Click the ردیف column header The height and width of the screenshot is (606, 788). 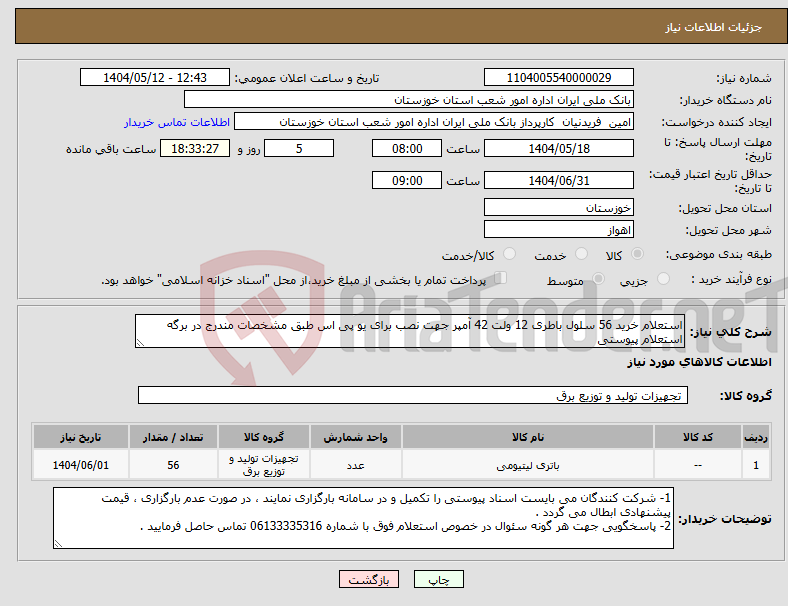756,437
